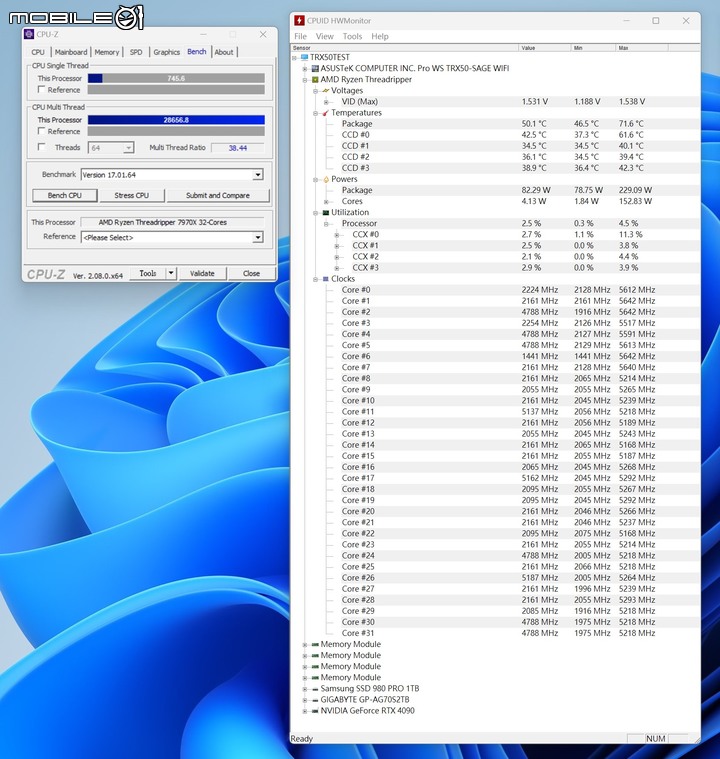Click the multi thread score bar 28656.8
Screen dimensions: 720x759
coord(176,120)
